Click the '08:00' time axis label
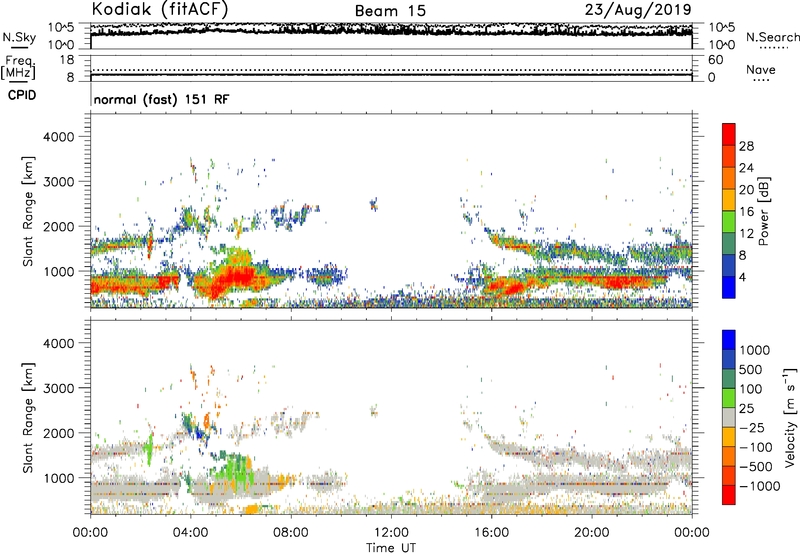 pos(291,533)
